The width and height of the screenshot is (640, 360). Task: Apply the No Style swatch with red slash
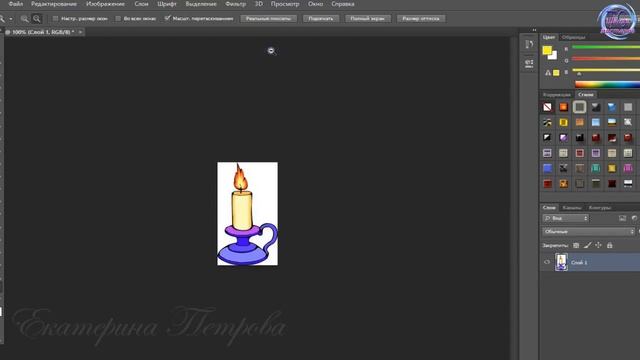click(x=547, y=107)
